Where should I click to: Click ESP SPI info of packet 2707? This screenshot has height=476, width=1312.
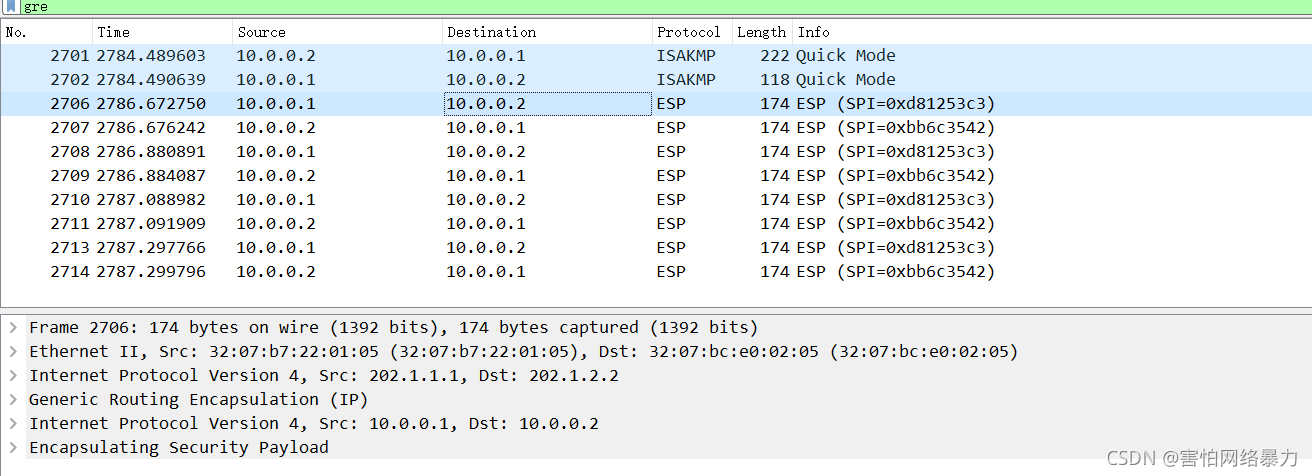coord(895,128)
